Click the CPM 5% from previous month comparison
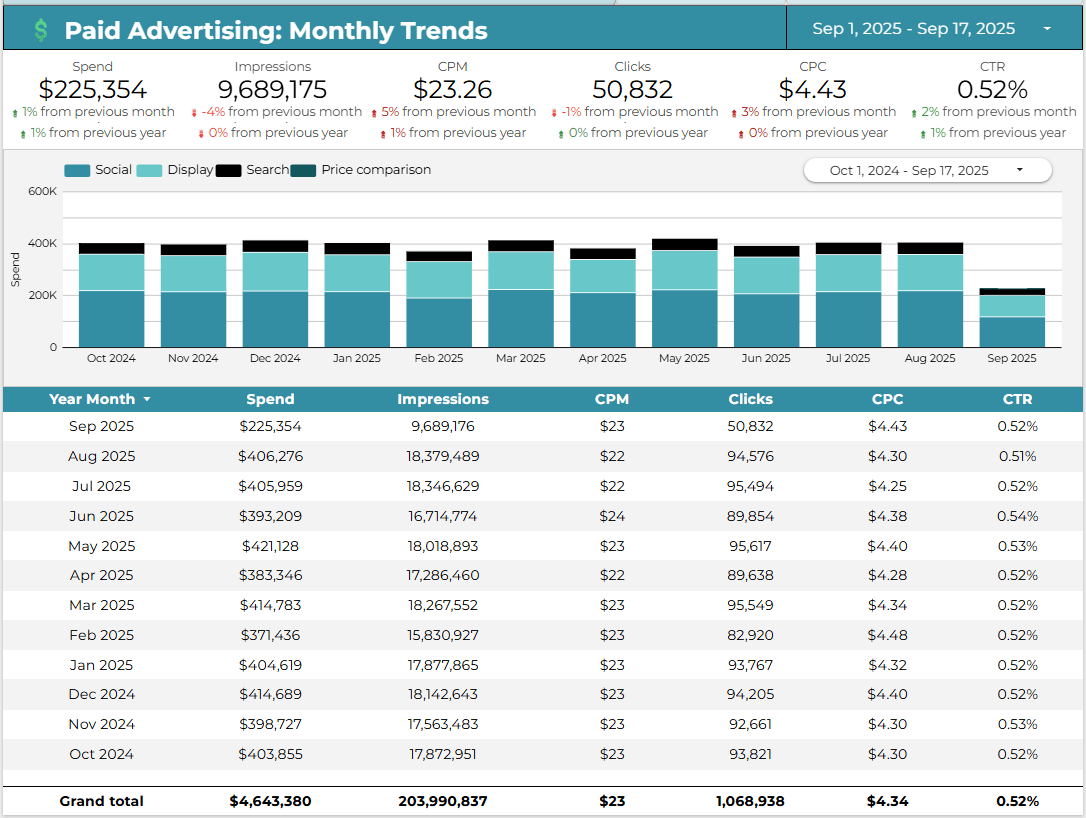Image resolution: width=1086 pixels, height=818 pixels. click(x=453, y=112)
